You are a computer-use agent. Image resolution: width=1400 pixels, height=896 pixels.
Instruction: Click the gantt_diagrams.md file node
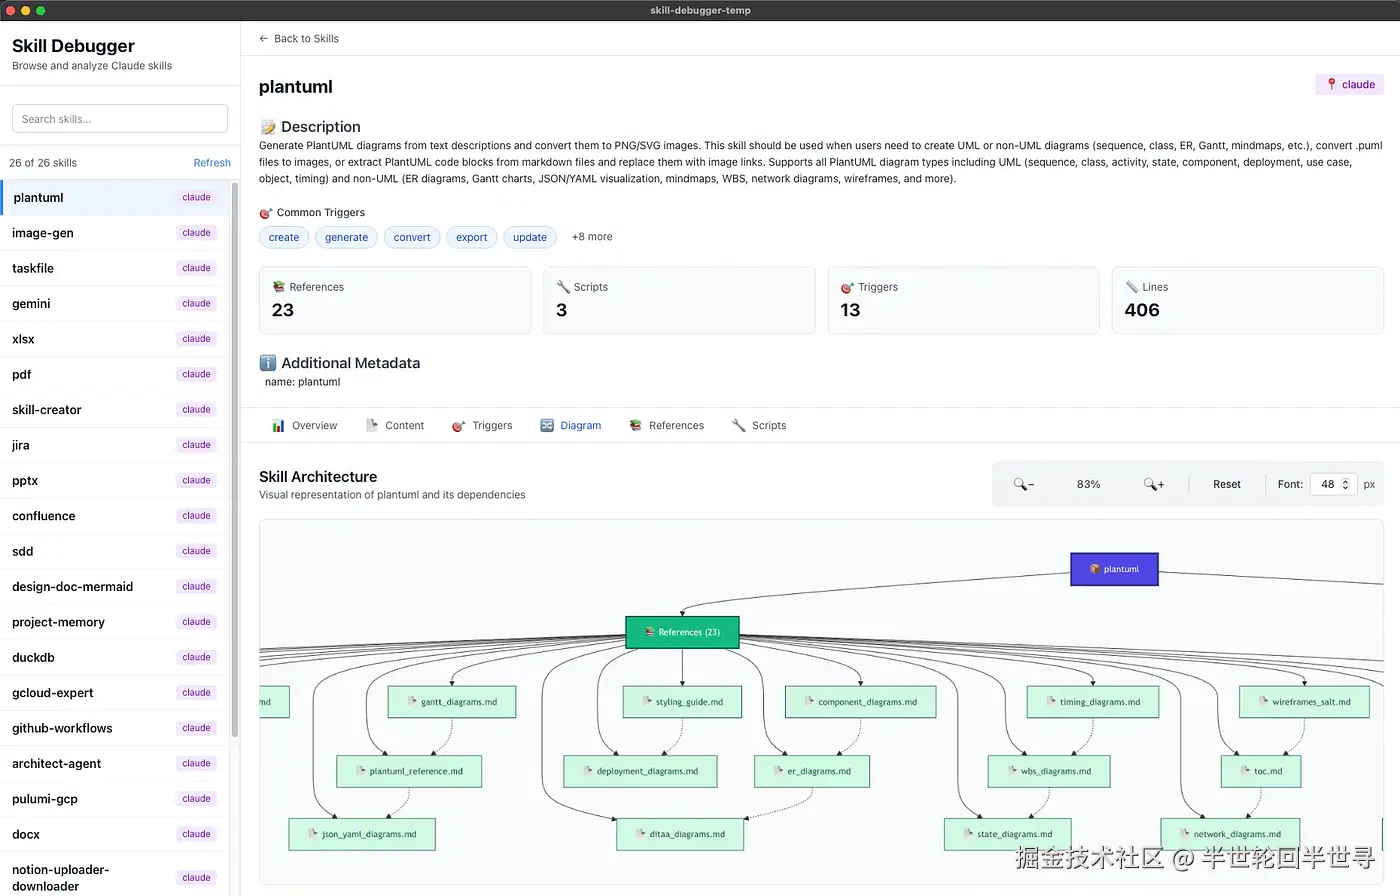click(452, 702)
